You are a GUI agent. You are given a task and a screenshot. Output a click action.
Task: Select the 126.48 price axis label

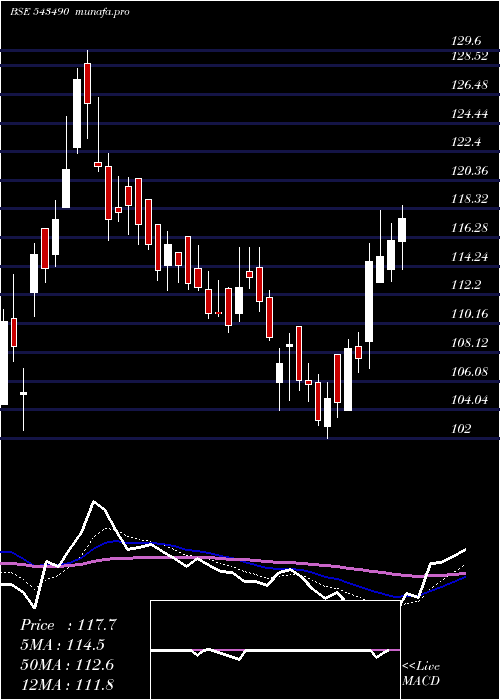pyautogui.click(x=470, y=85)
